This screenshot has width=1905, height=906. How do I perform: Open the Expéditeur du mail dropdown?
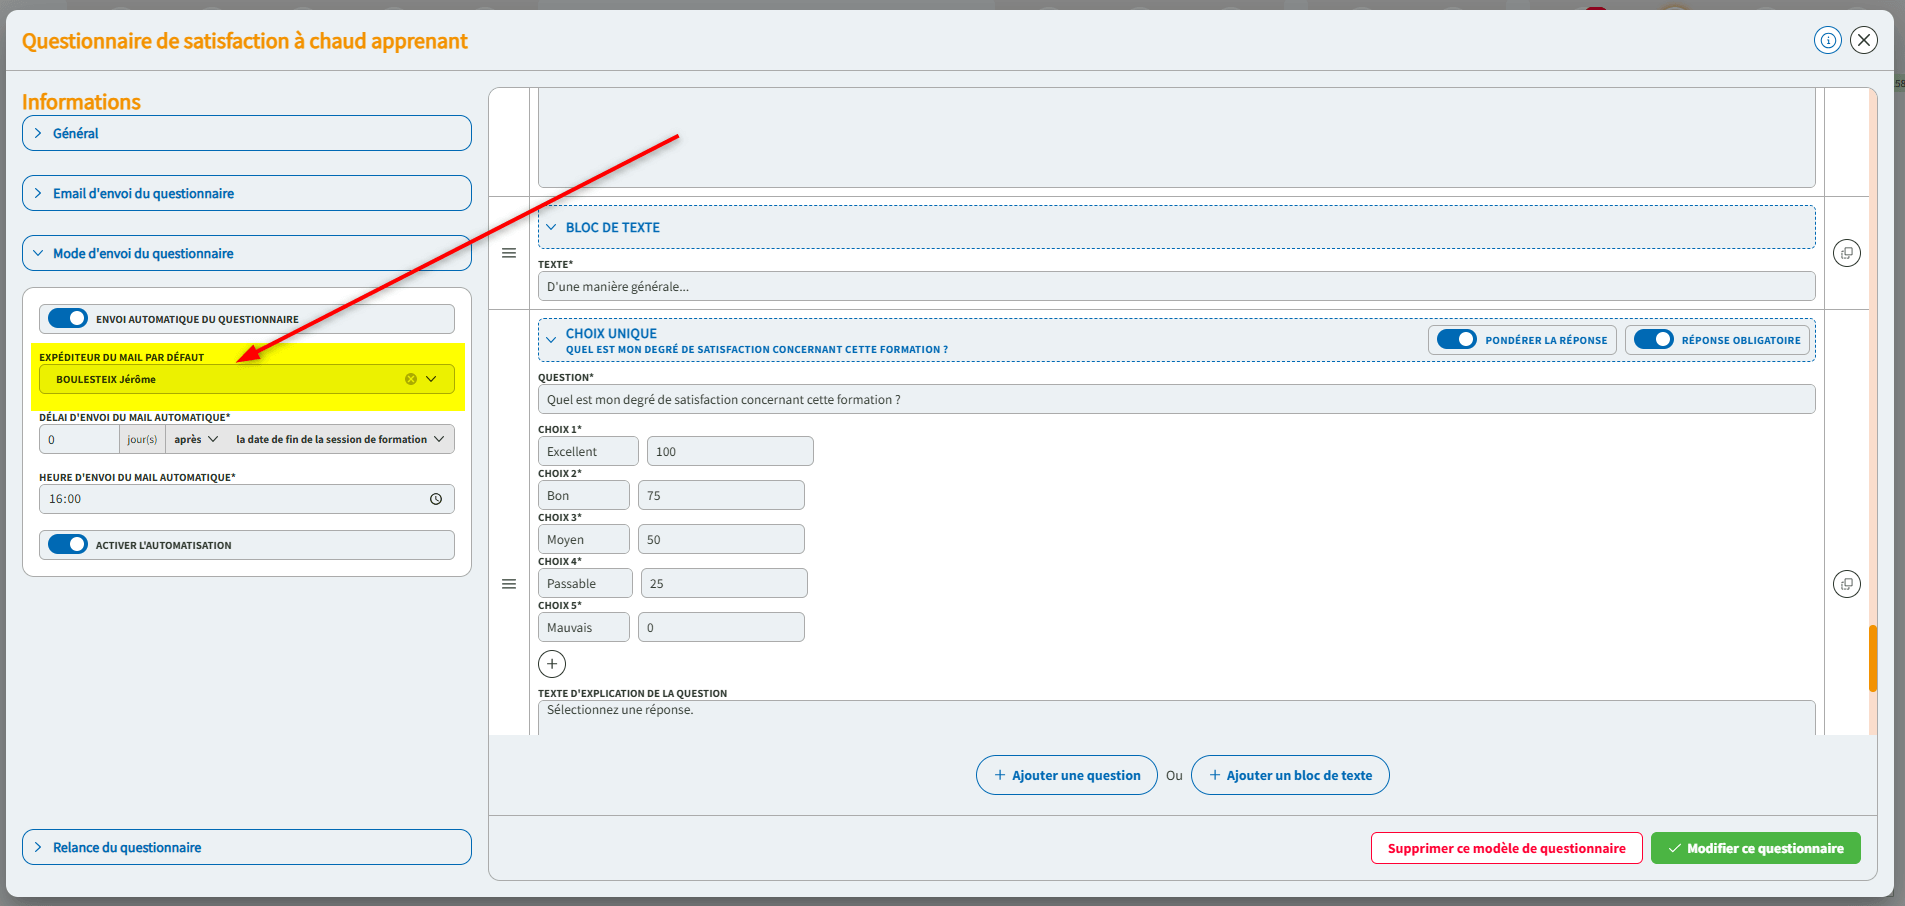(x=431, y=379)
